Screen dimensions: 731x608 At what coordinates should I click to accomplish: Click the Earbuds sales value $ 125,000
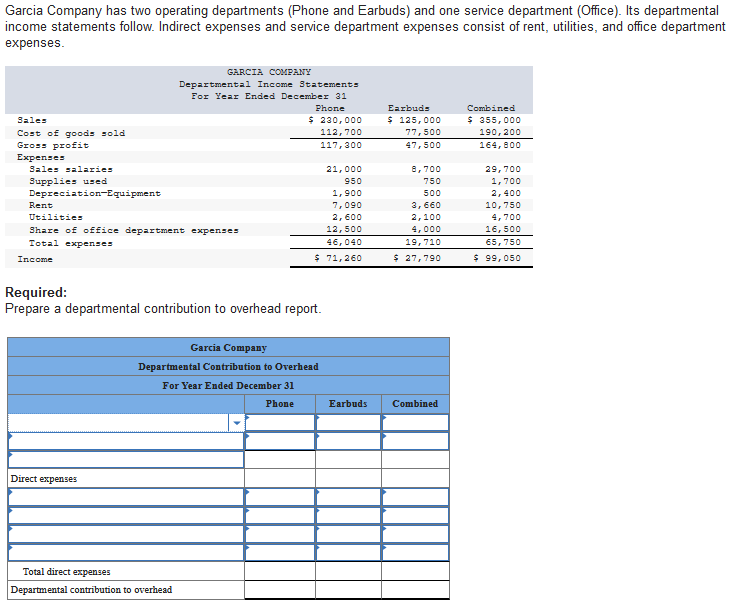click(414, 120)
